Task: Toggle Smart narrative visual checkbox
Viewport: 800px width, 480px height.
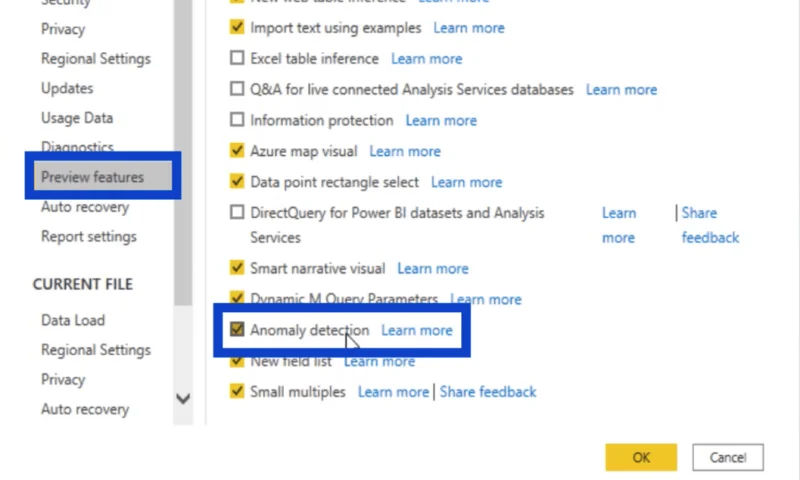Action: (x=237, y=267)
